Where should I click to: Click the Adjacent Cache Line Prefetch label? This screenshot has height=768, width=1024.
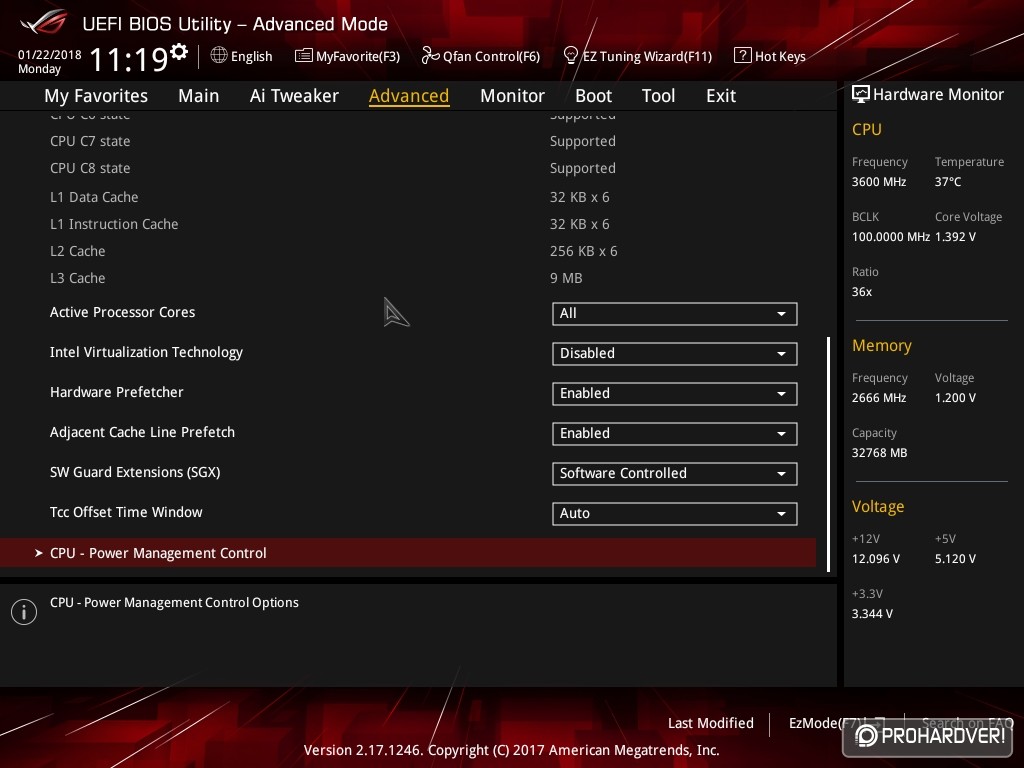pyautogui.click(x=142, y=432)
